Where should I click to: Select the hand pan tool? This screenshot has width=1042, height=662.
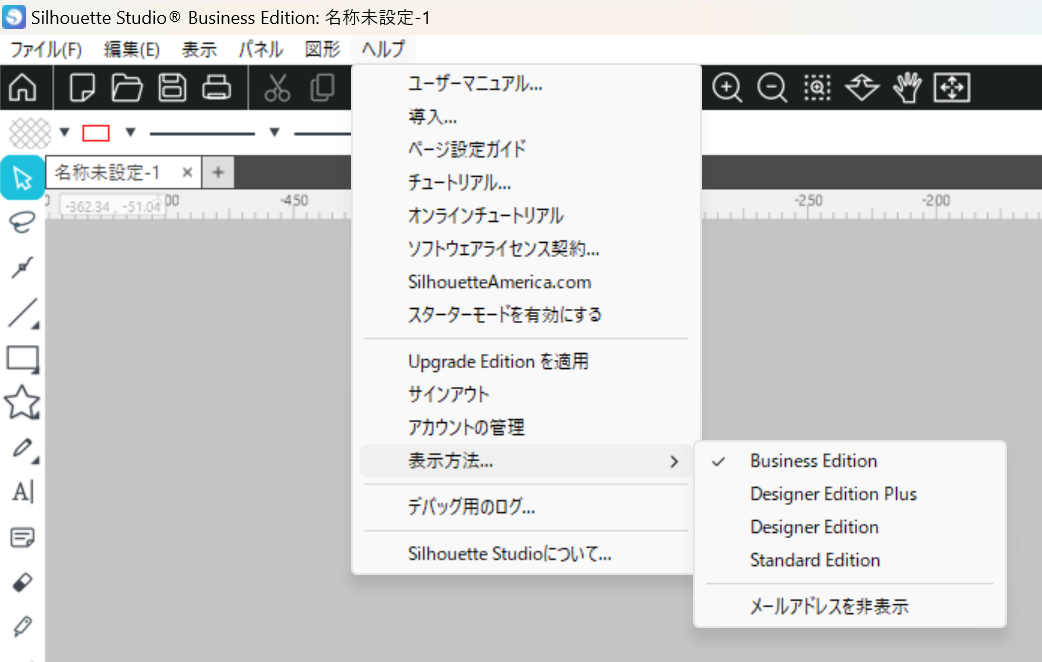point(907,87)
